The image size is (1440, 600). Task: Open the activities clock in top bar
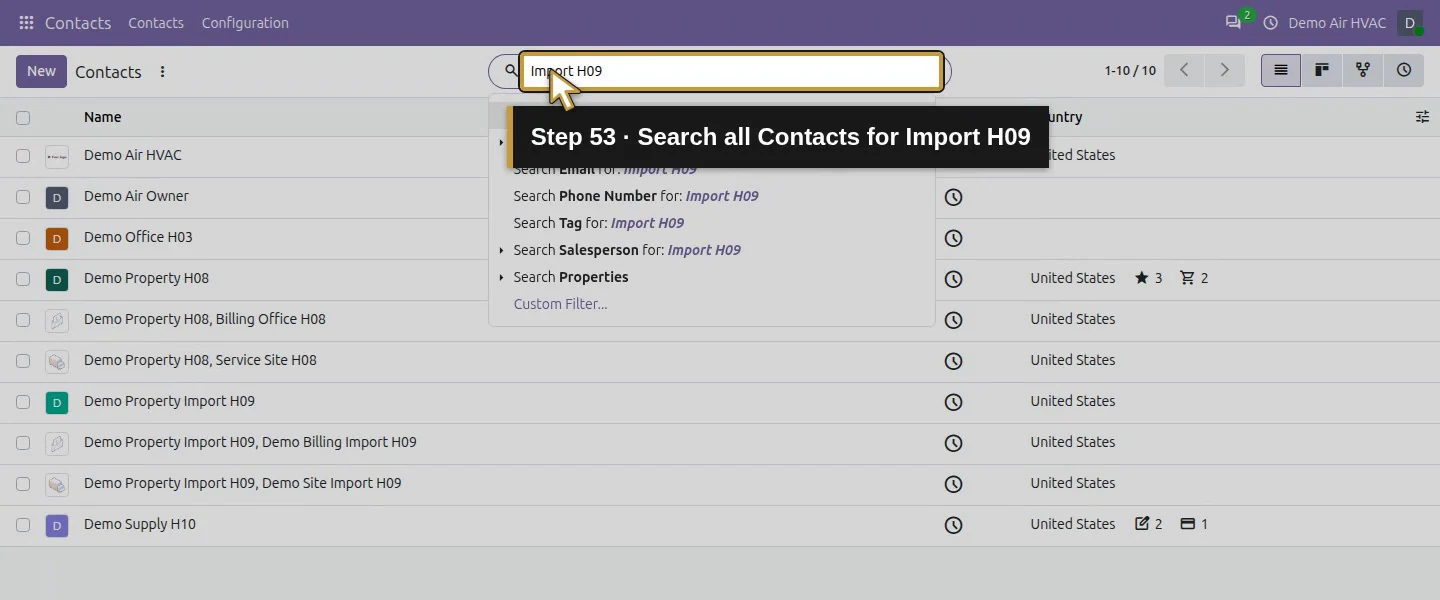pos(1271,22)
